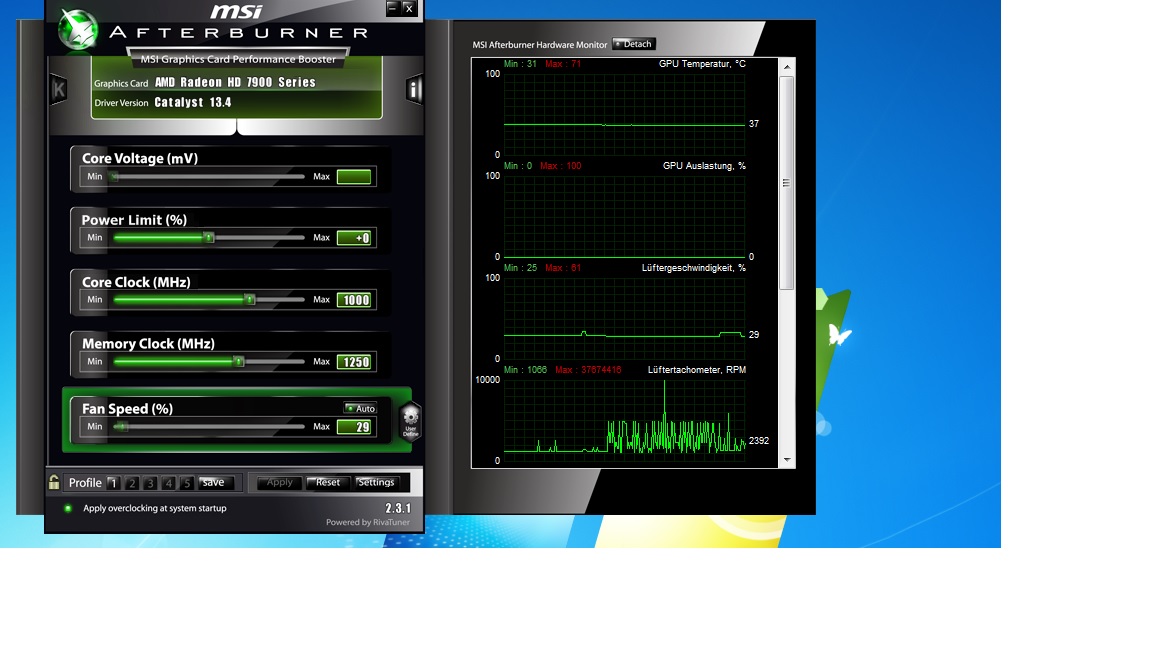The width and height of the screenshot is (1152, 648).
Task: Click the Afterburner logo emblem
Action: tap(78, 30)
